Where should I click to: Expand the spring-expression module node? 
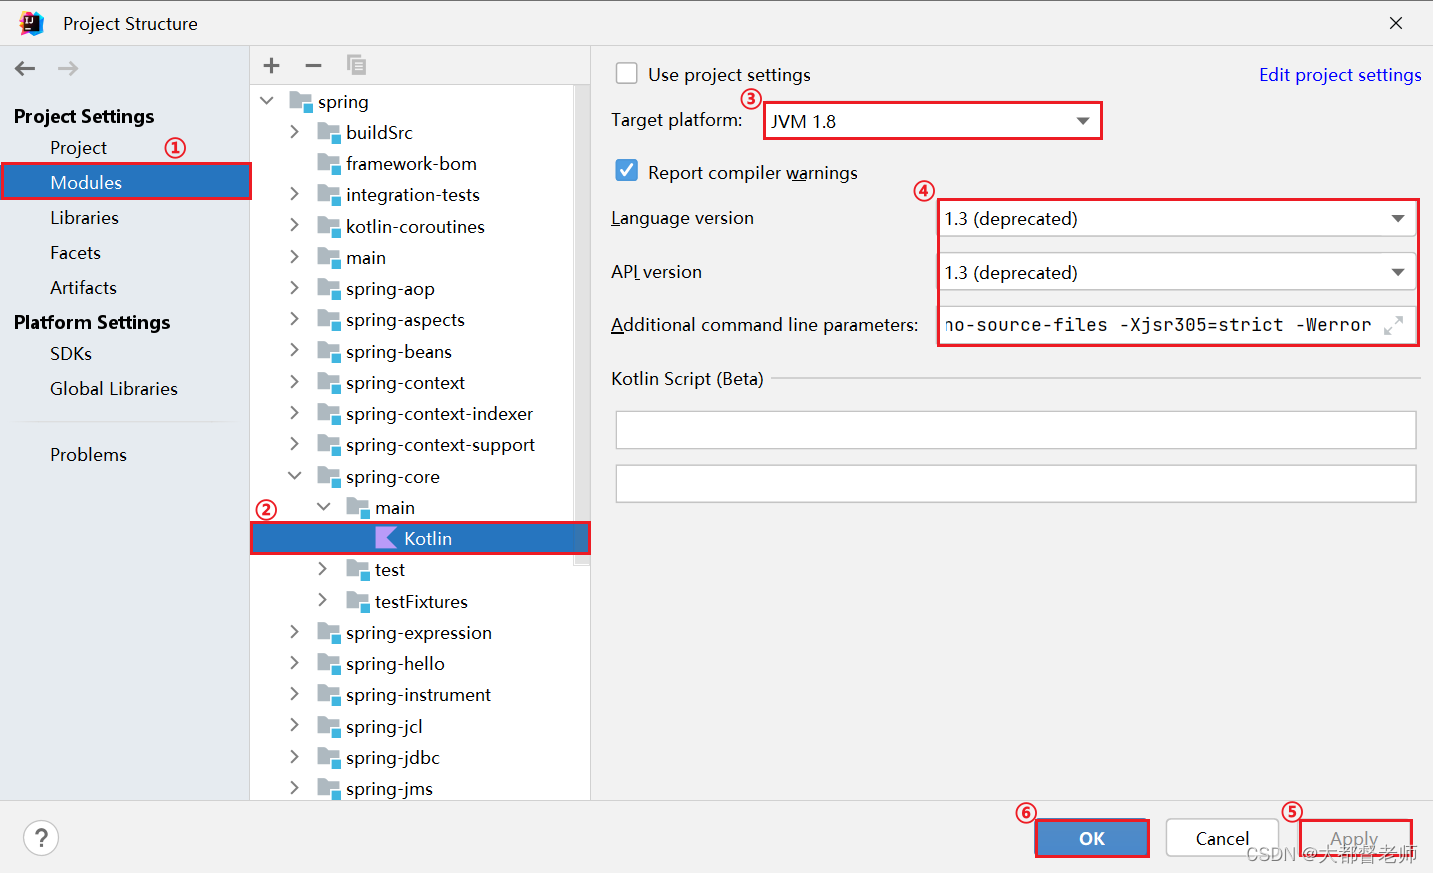294,632
